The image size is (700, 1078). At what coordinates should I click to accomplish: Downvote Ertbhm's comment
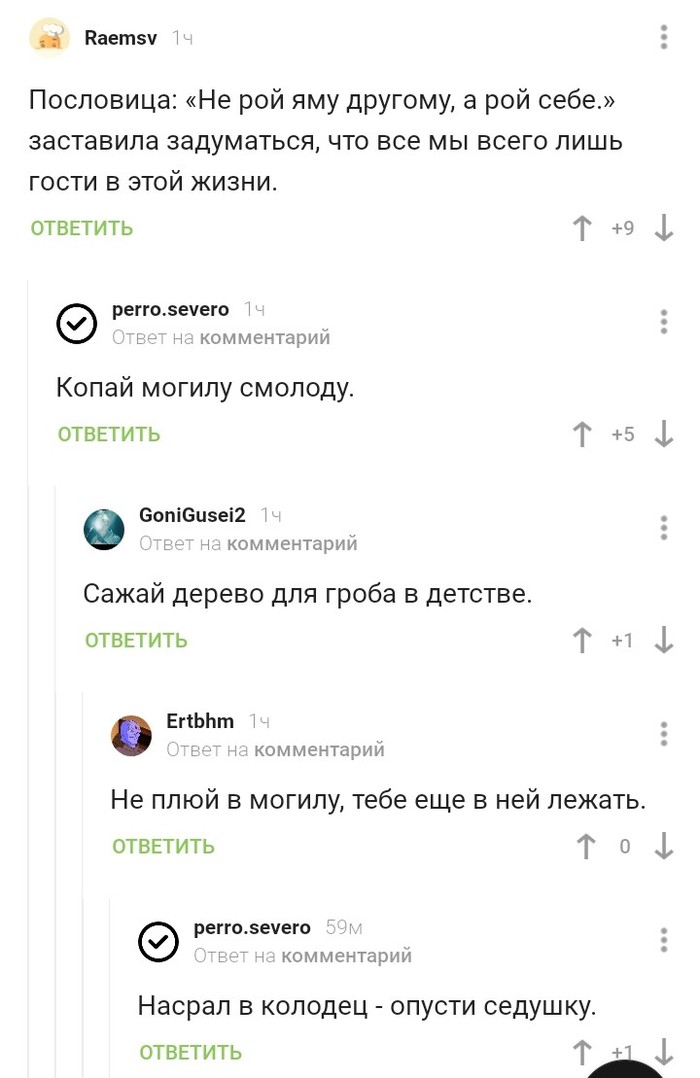click(663, 847)
